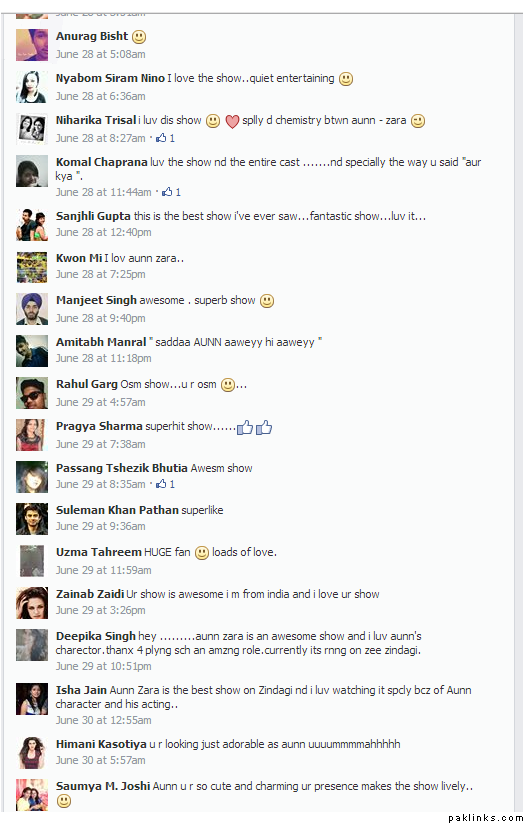Image resolution: width=524 pixels, height=824 pixels.
Task: Open Rahul Garg's profile photo
Action: coord(32,393)
